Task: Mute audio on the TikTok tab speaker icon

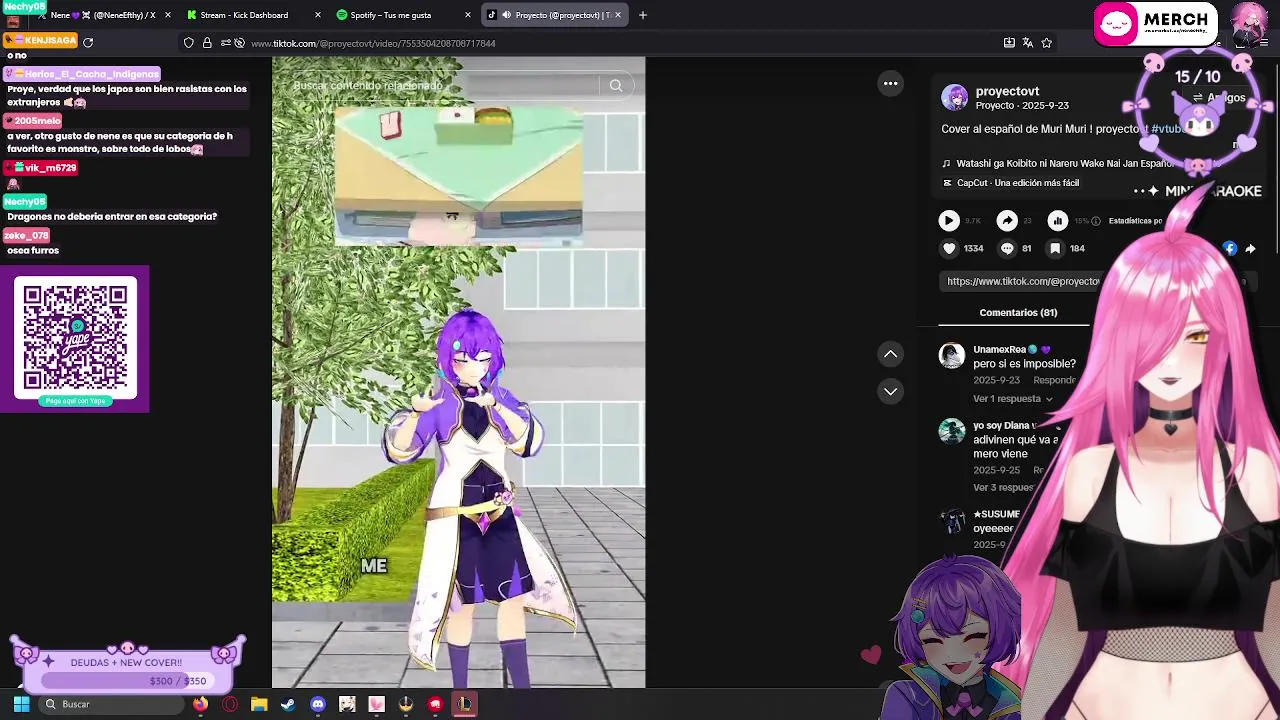Action: (506, 15)
